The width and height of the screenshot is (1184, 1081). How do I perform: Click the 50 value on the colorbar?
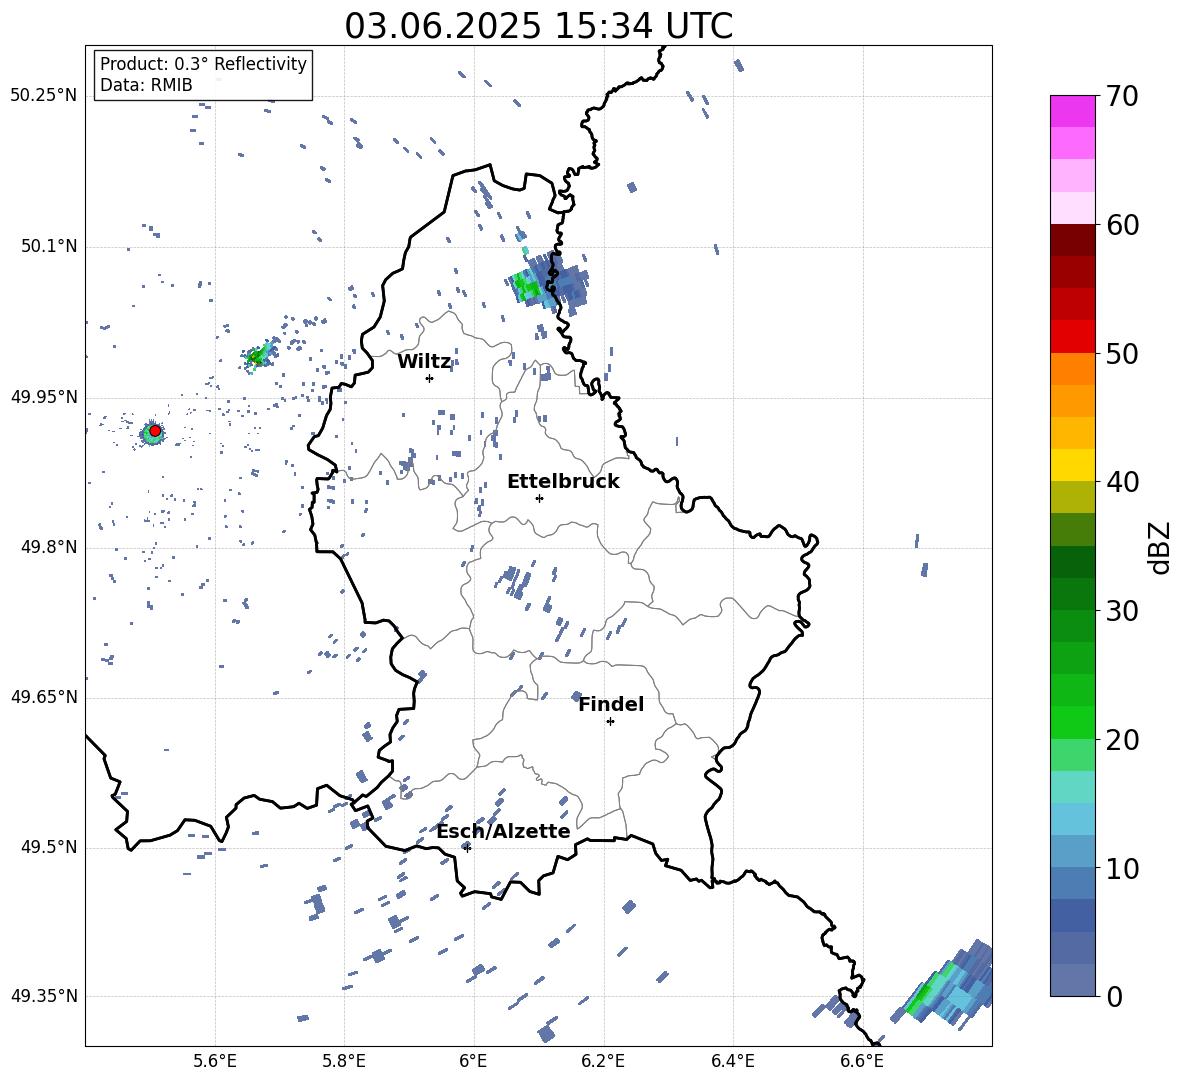coord(1122,353)
